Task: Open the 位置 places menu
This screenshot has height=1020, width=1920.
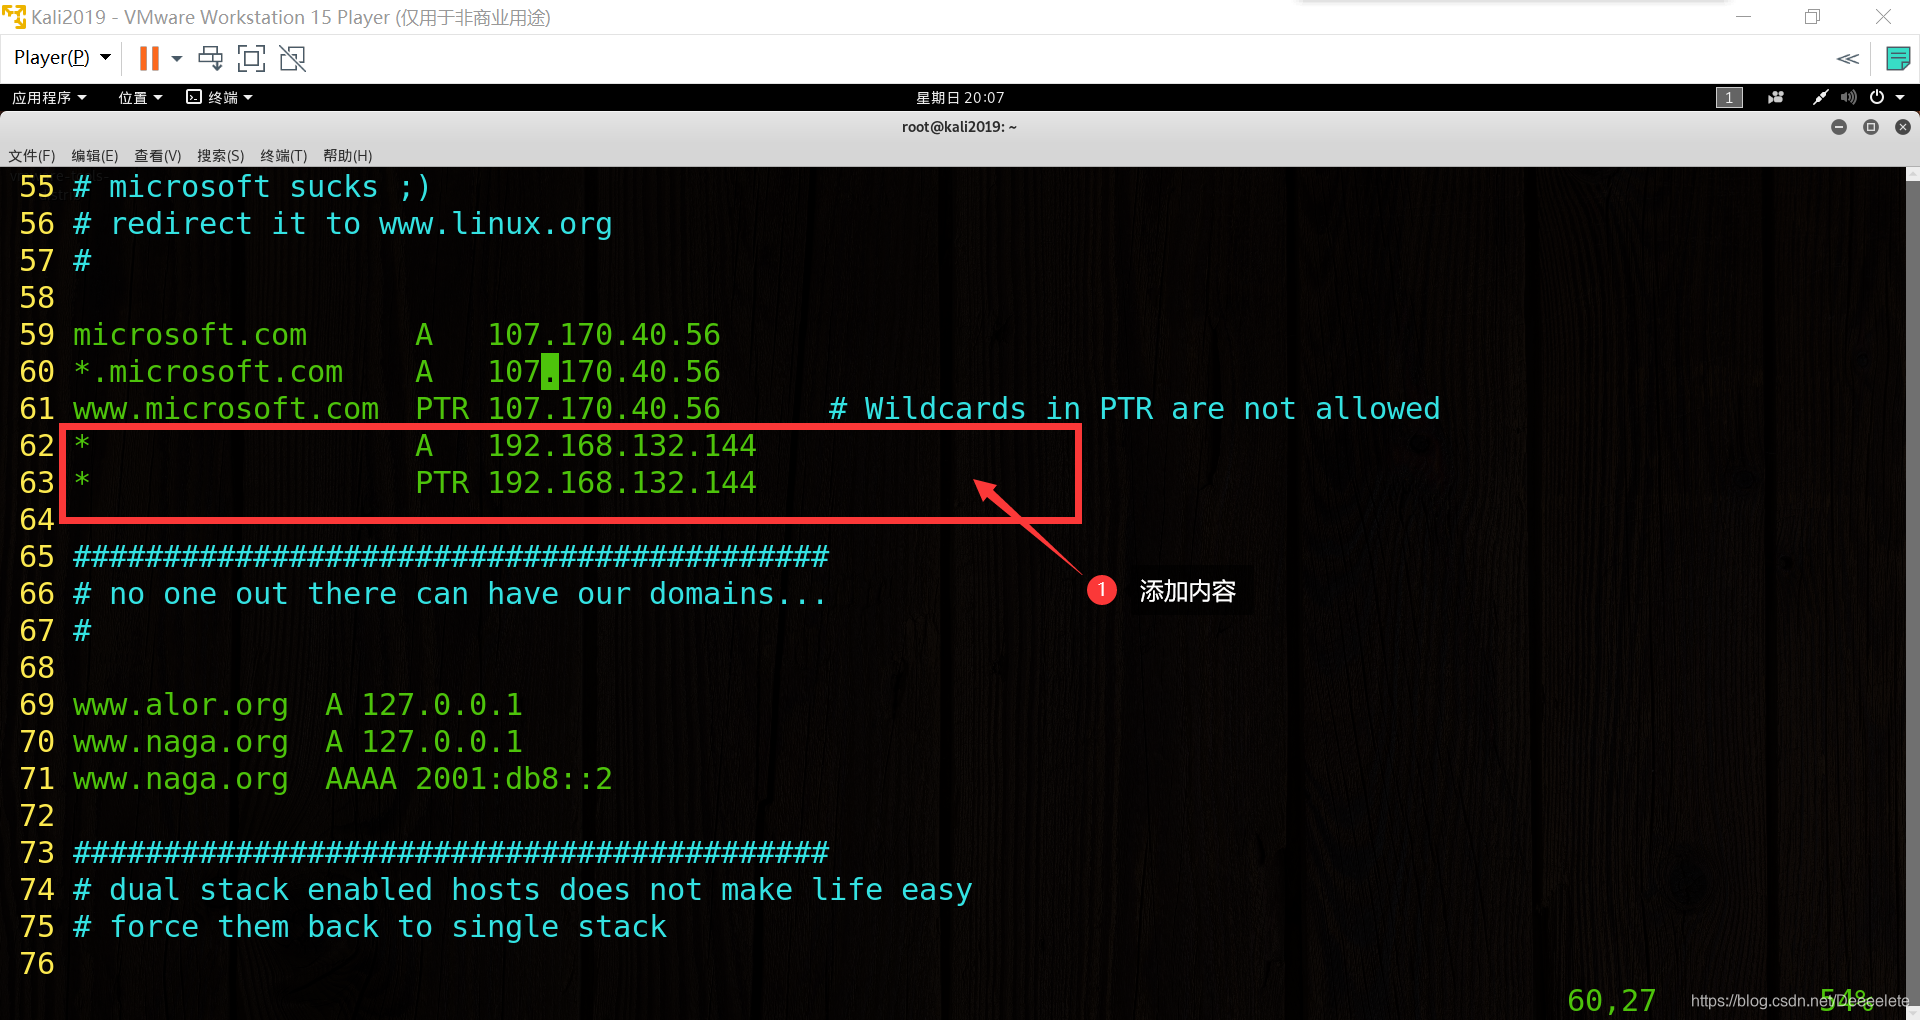Action: pyautogui.click(x=140, y=97)
